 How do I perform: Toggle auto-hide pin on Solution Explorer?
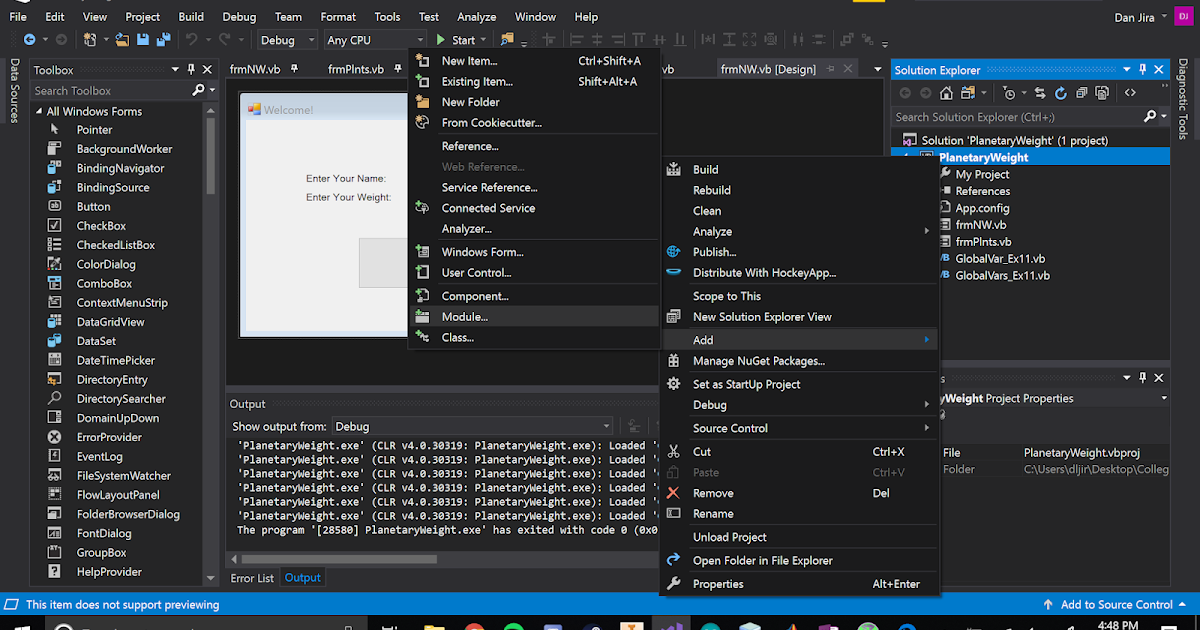(x=1143, y=69)
